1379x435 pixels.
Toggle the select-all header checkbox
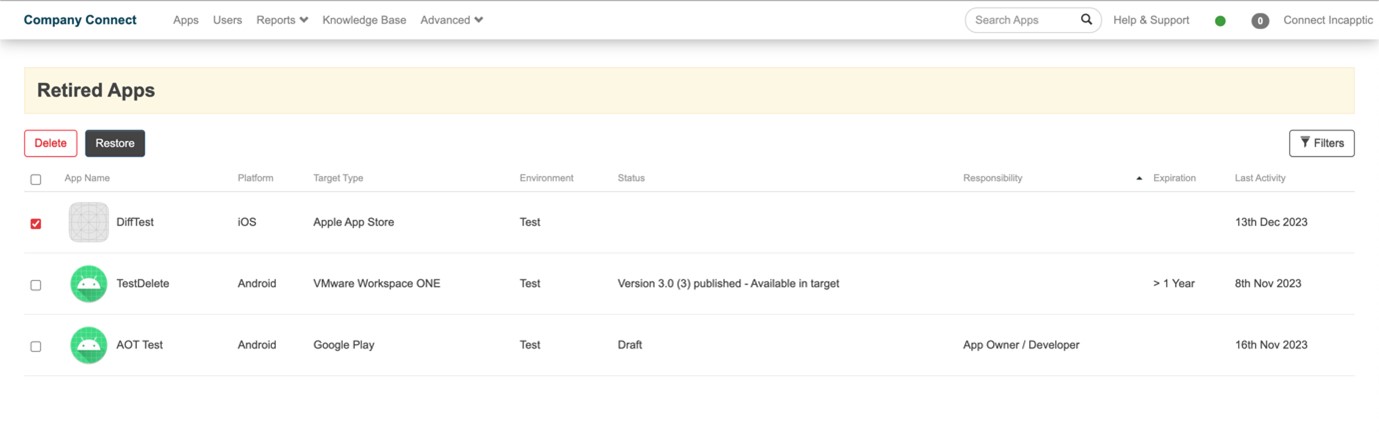(36, 180)
